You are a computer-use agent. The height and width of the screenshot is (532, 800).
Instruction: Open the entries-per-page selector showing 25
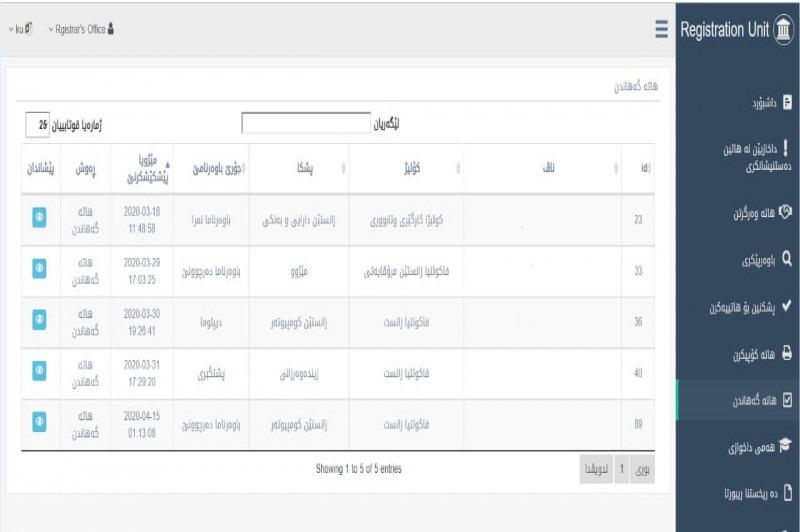(x=38, y=125)
